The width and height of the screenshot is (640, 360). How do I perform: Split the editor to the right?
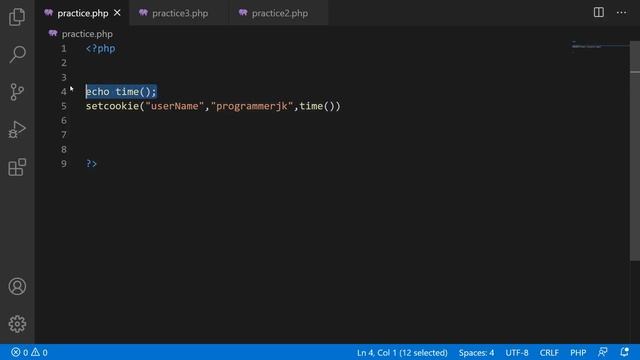pos(599,13)
